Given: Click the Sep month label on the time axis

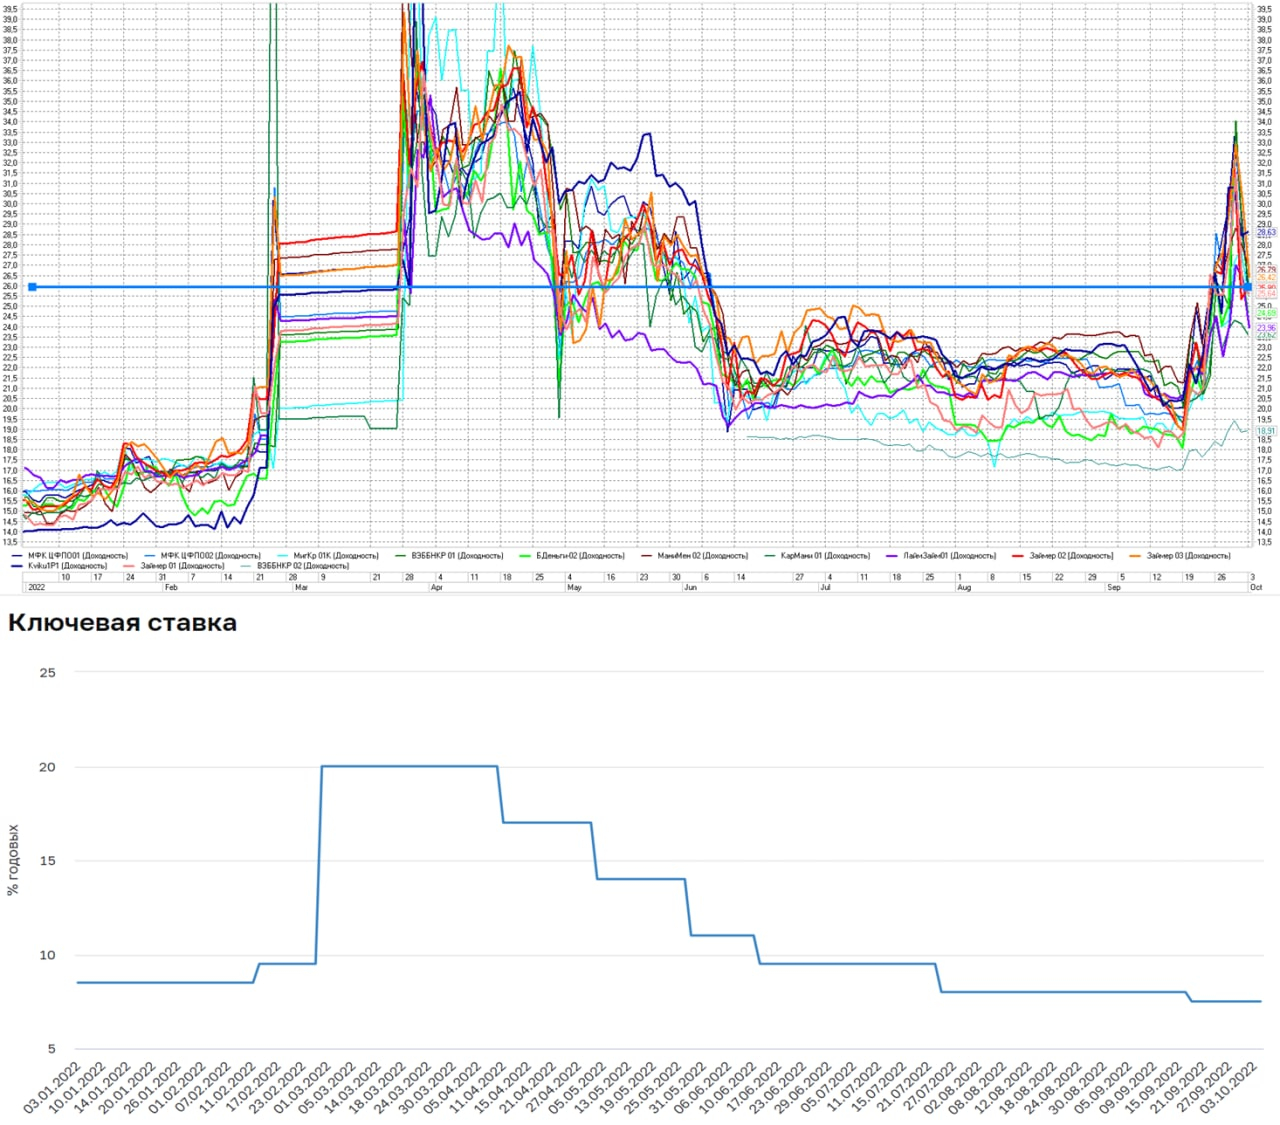Looking at the screenshot, I should tap(1113, 587).
